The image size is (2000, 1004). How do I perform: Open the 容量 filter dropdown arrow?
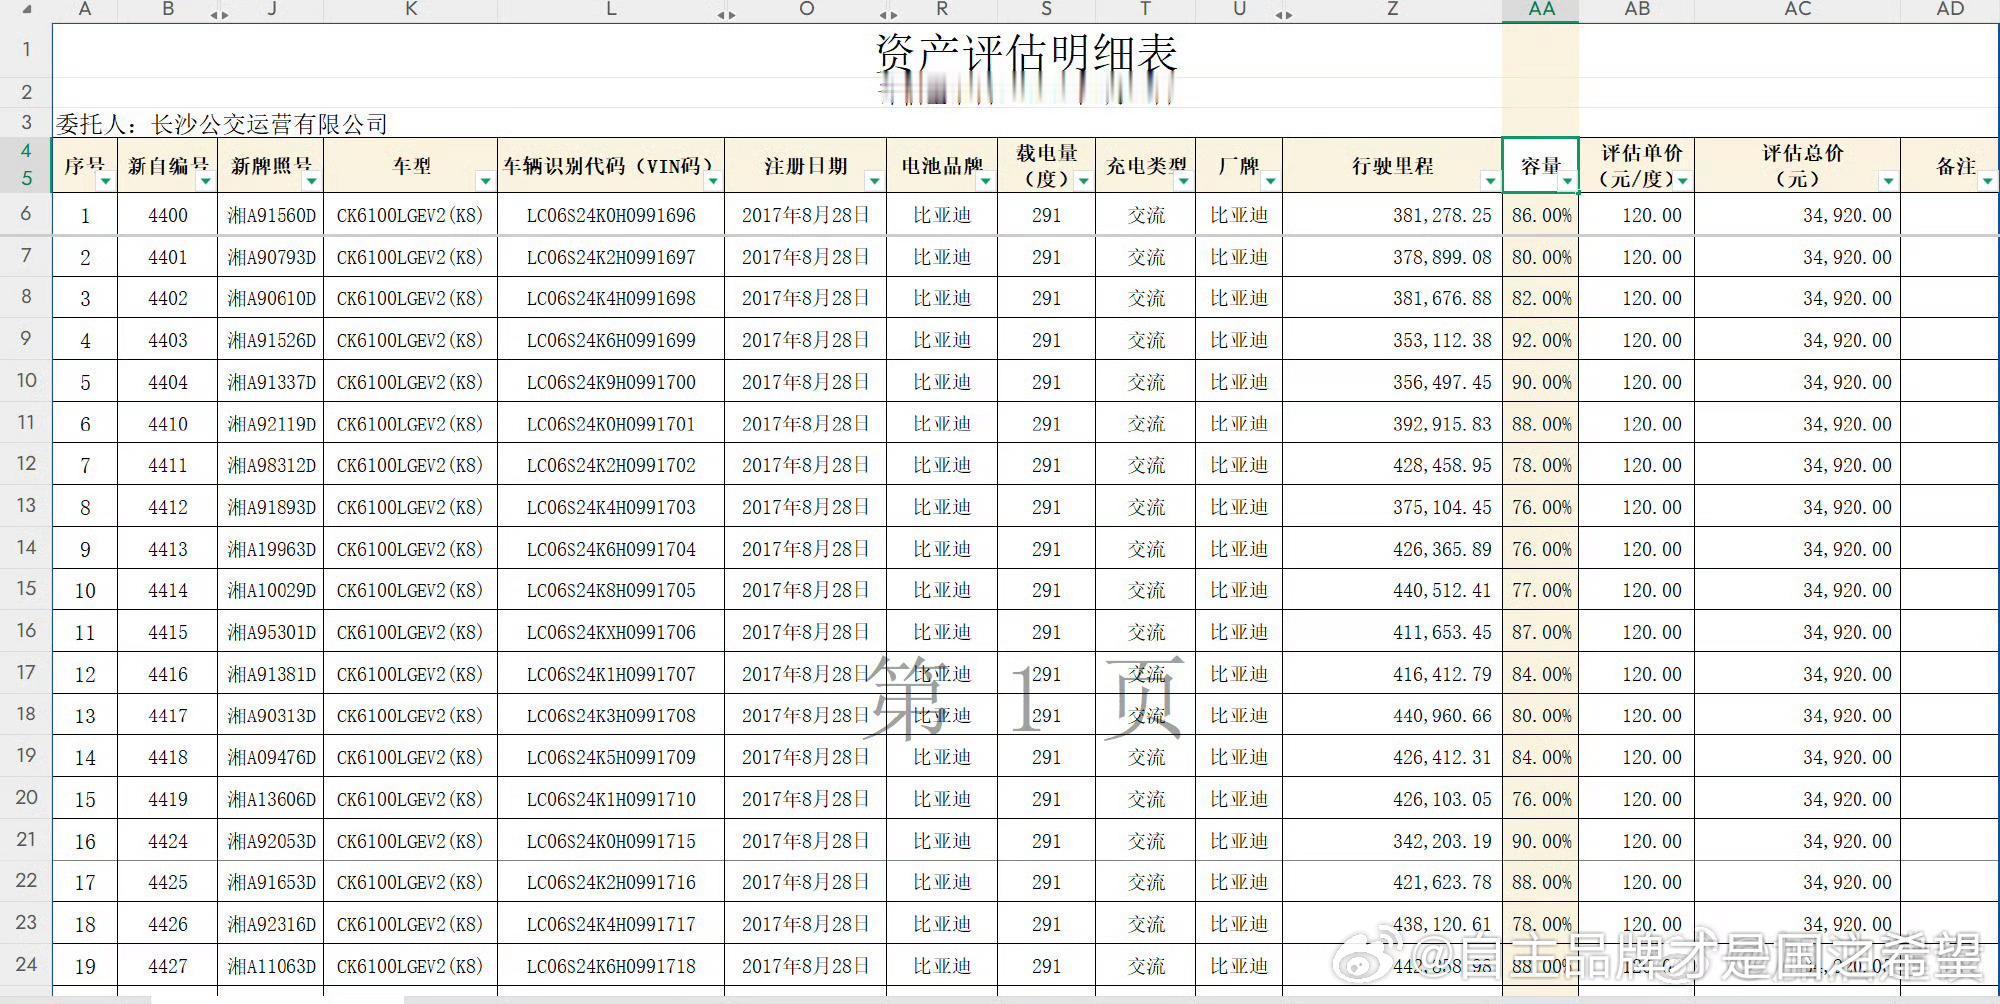(x=1567, y=181)
